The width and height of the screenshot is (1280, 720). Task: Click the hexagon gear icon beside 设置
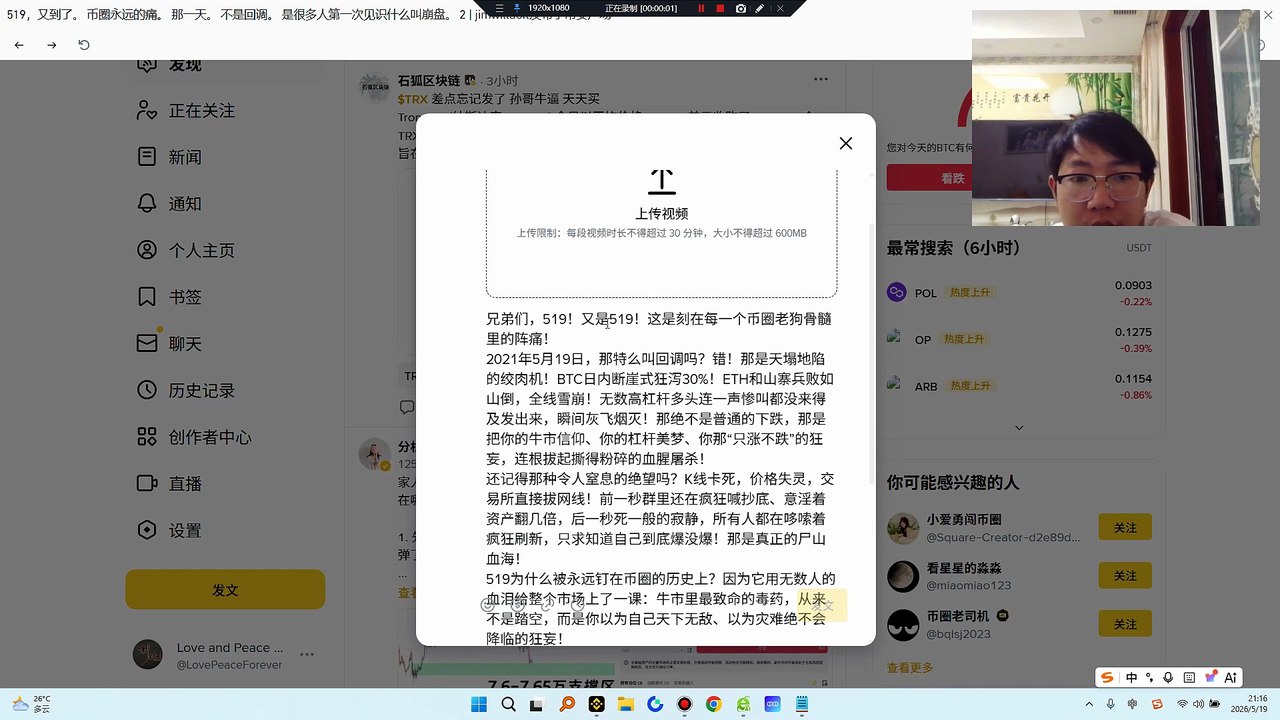[147, 531]
